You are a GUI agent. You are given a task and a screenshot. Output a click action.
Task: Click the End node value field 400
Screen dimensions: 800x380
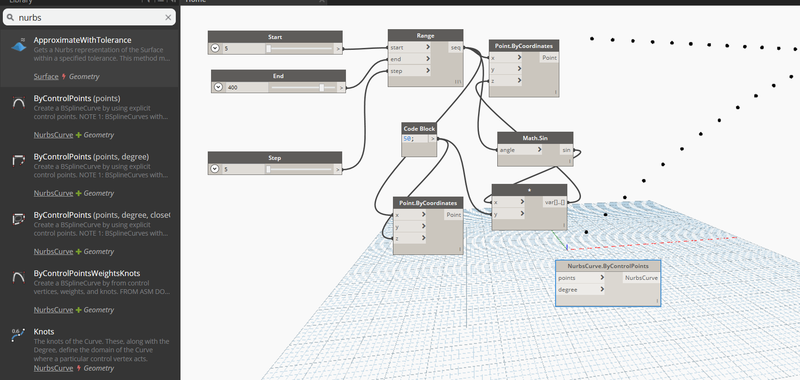coord(246,87)
